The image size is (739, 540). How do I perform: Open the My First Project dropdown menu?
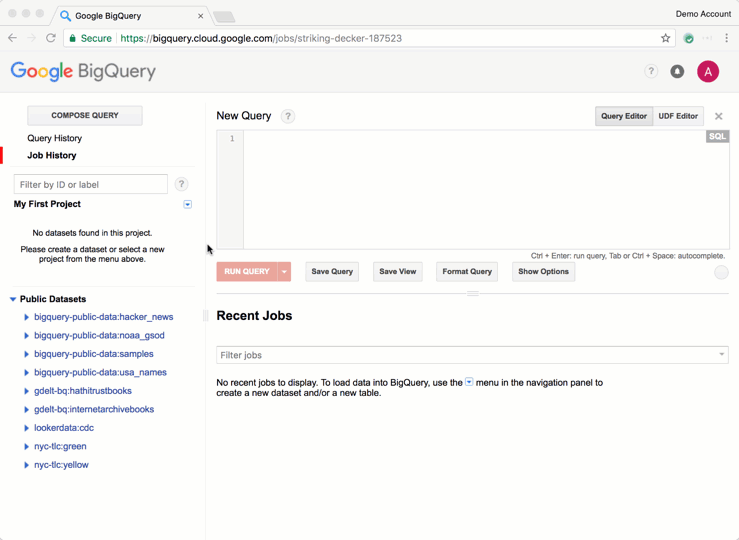tap(188, 205)
